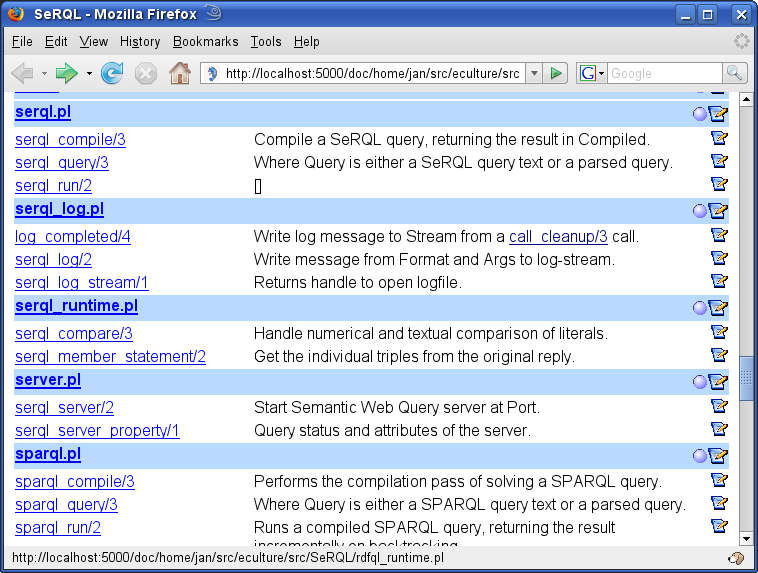
Task: Open the Forward history dropdown arrow
Action: click(89, 74)
